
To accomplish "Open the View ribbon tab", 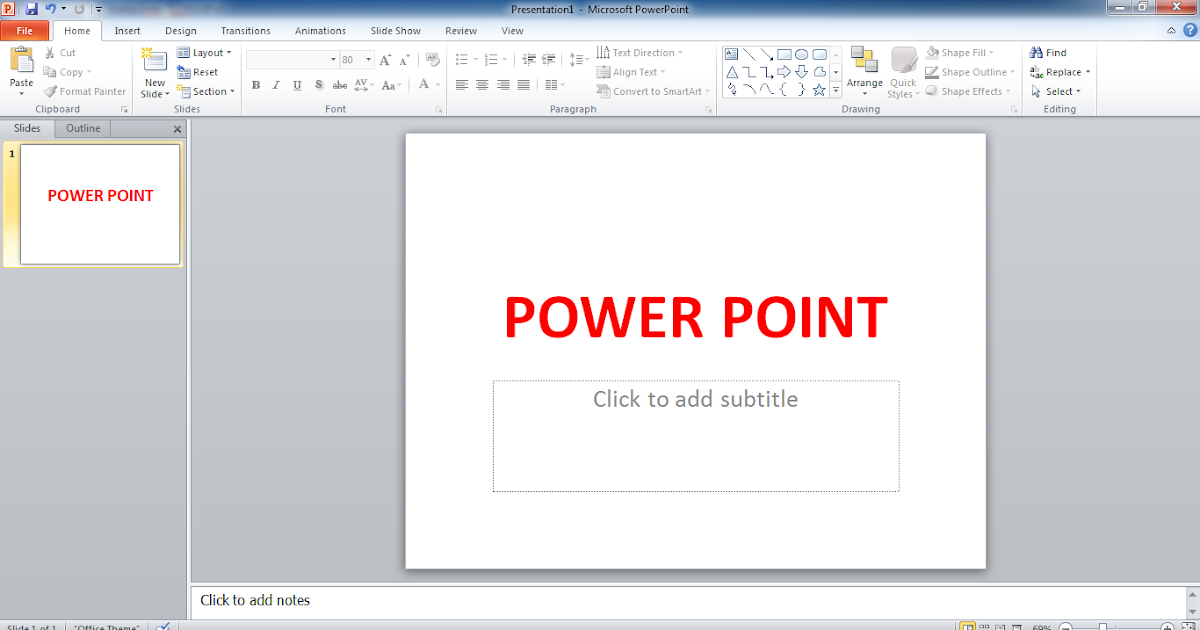I will [x=512, y=31].
